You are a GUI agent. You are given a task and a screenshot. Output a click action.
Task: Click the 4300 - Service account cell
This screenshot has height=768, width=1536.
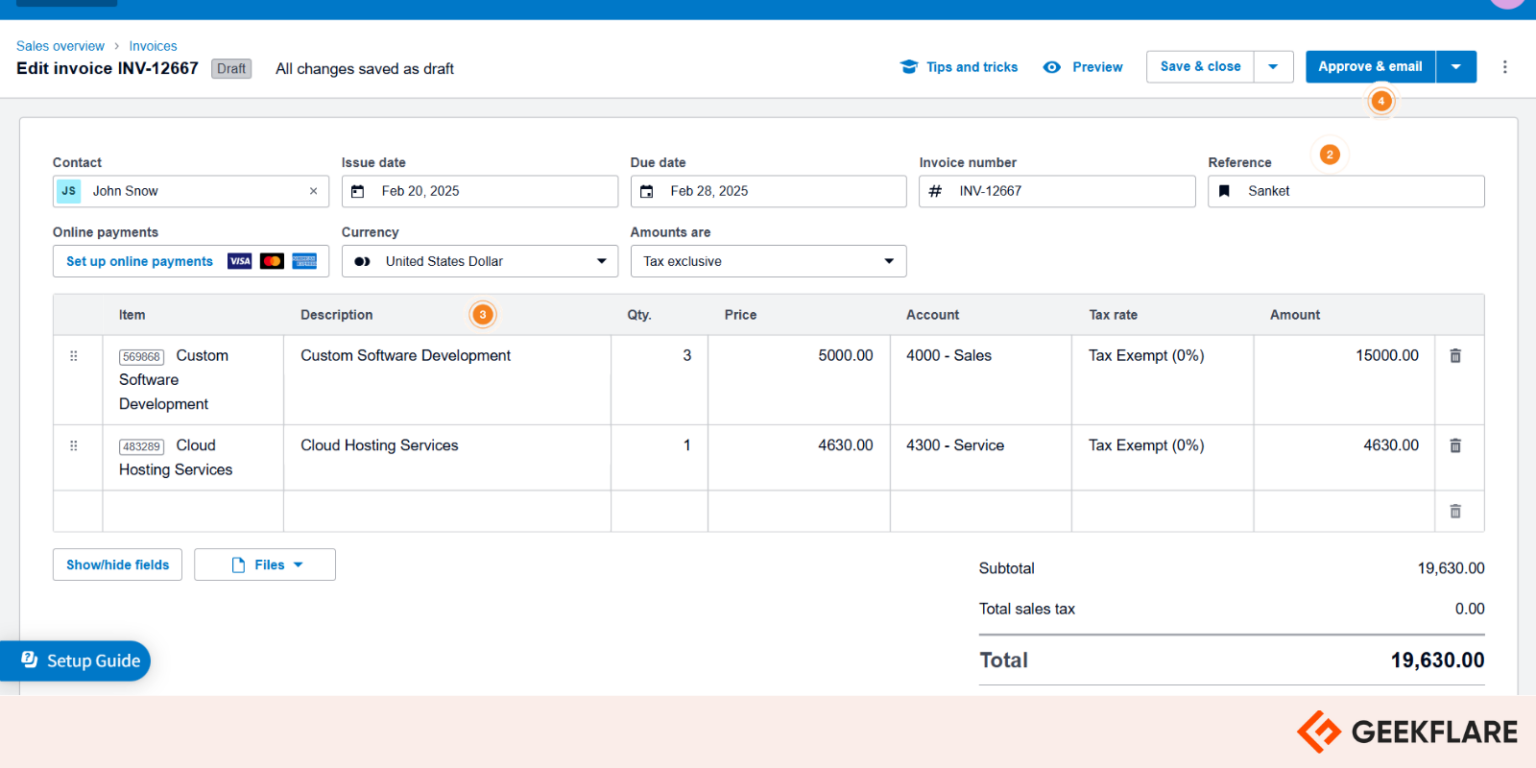pos(981,457)
